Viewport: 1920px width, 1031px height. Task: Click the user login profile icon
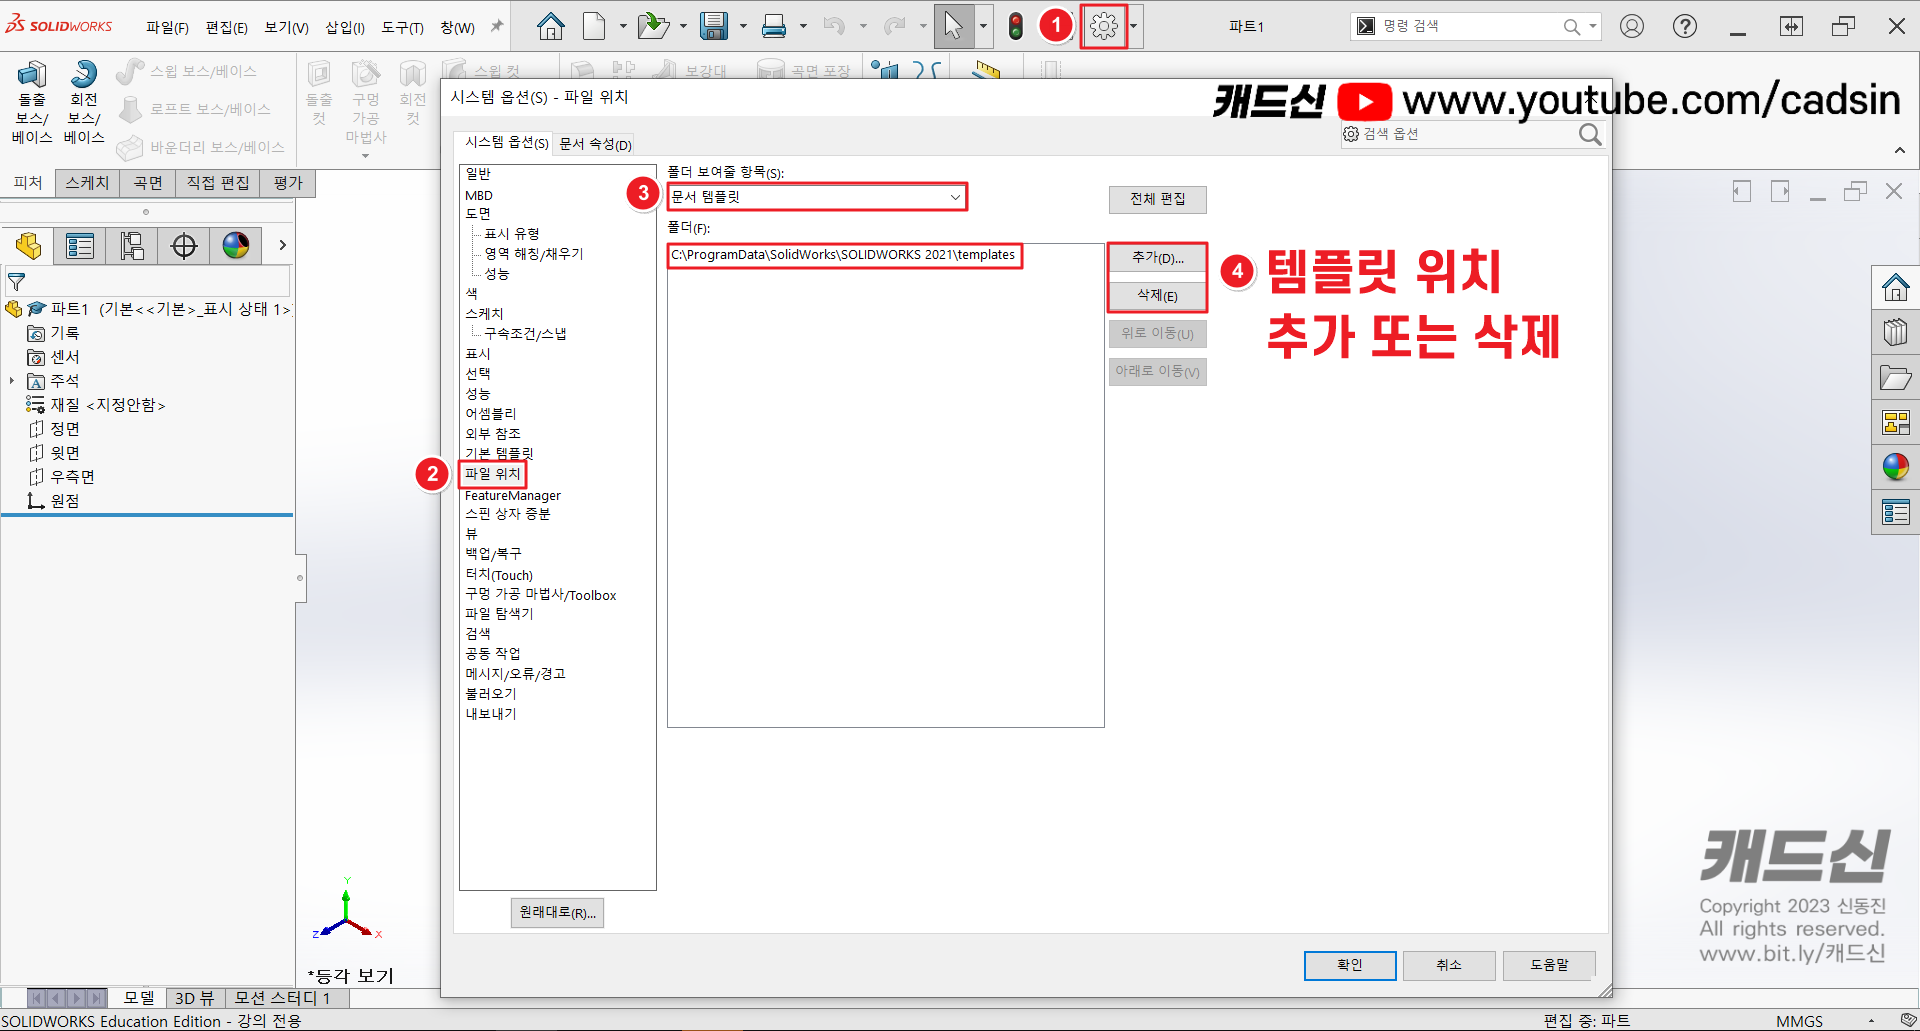(x=1632, y=26)
